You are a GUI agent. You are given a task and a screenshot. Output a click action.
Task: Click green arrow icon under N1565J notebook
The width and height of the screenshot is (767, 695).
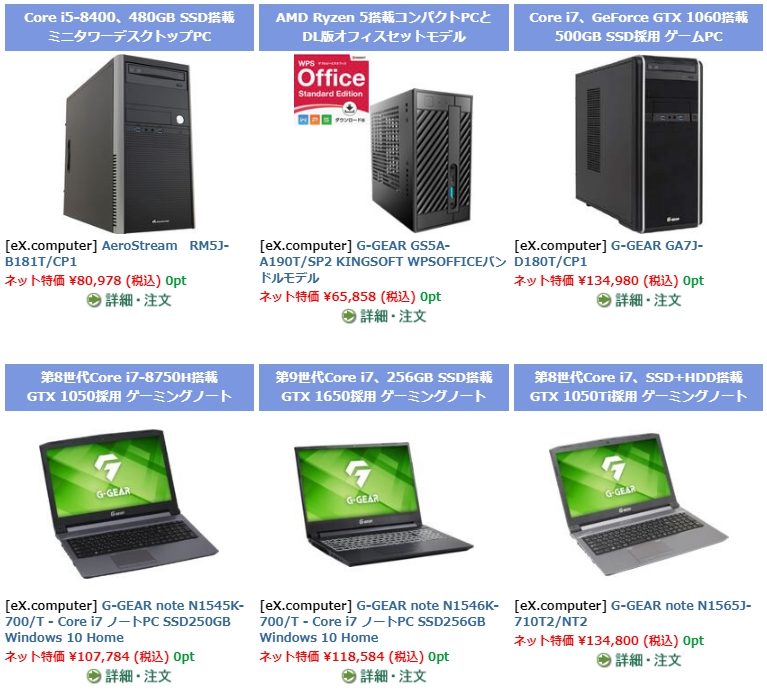click(x=604, y=660)
